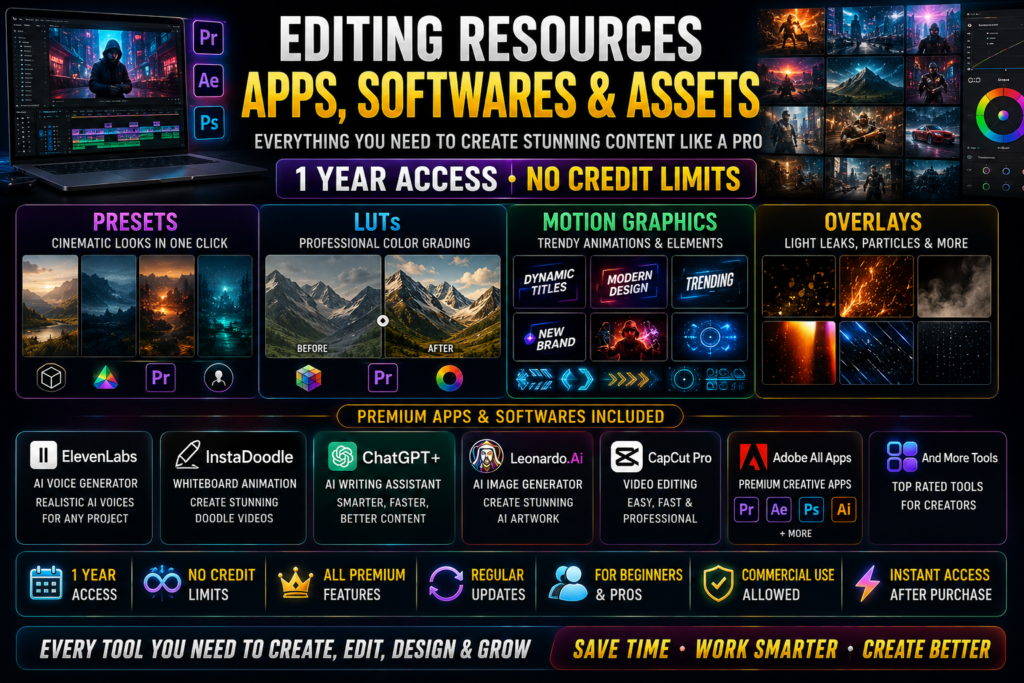Click the LUTs heading
Screen dimensions: 1024x683
click(x=377, y=222)
